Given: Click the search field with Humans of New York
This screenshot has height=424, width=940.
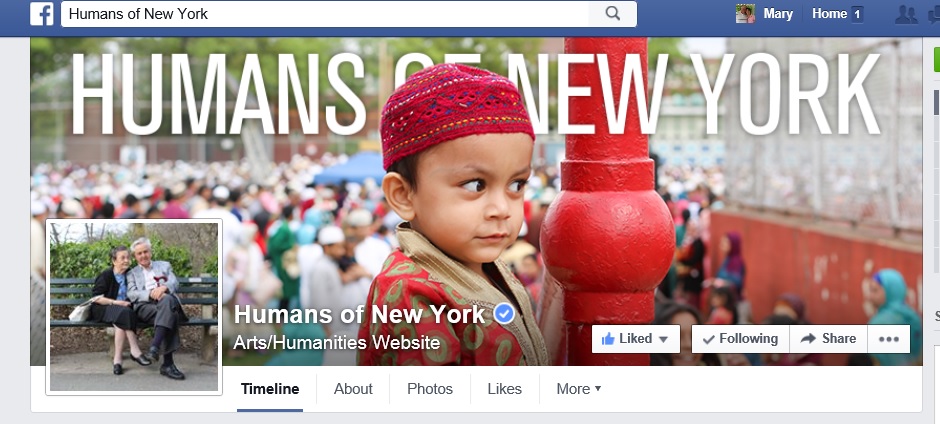Looking at the screenshot, I should coord(326,14).
